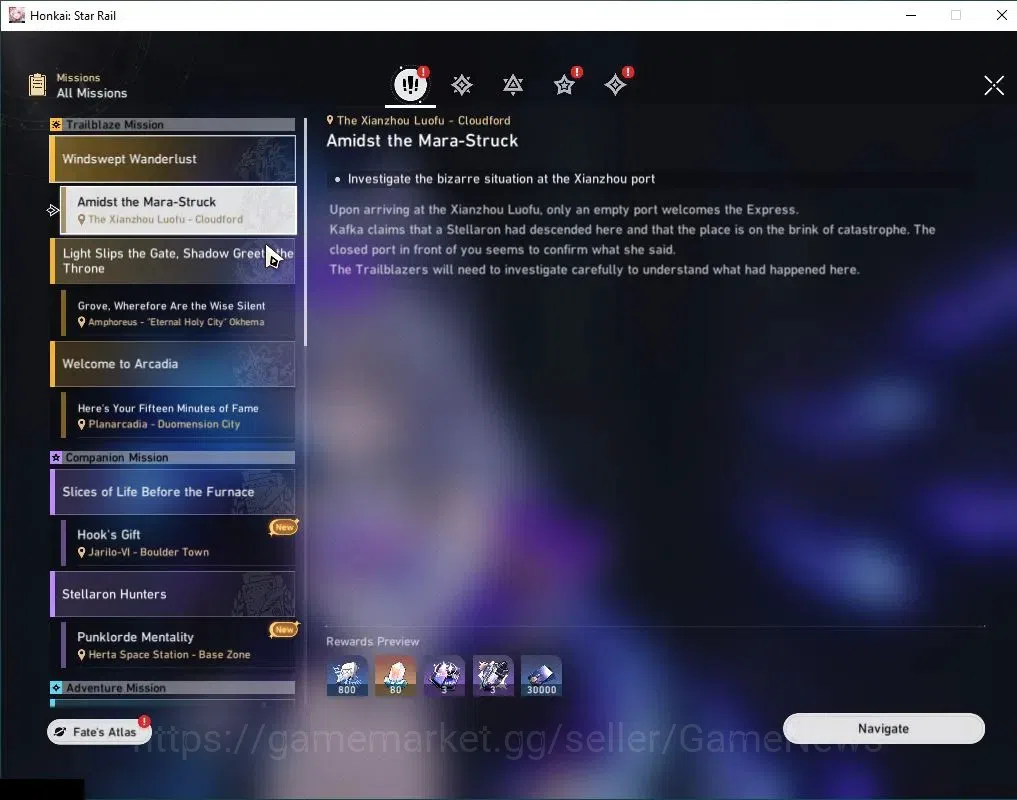Image resolution: width=1017 pixels, height=800 pixels.
Task: Open Fate's Atlas
Action: 99,732
